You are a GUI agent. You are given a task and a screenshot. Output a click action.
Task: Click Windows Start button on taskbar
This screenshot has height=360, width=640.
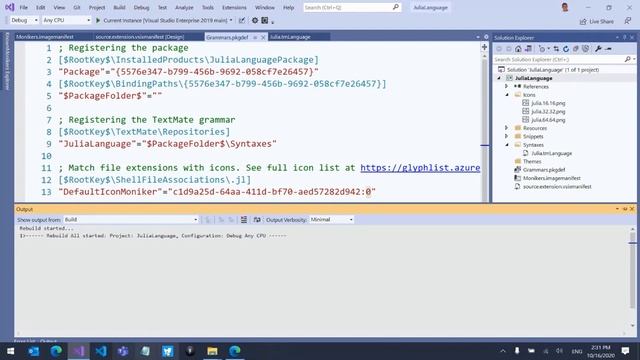(11, 351)
